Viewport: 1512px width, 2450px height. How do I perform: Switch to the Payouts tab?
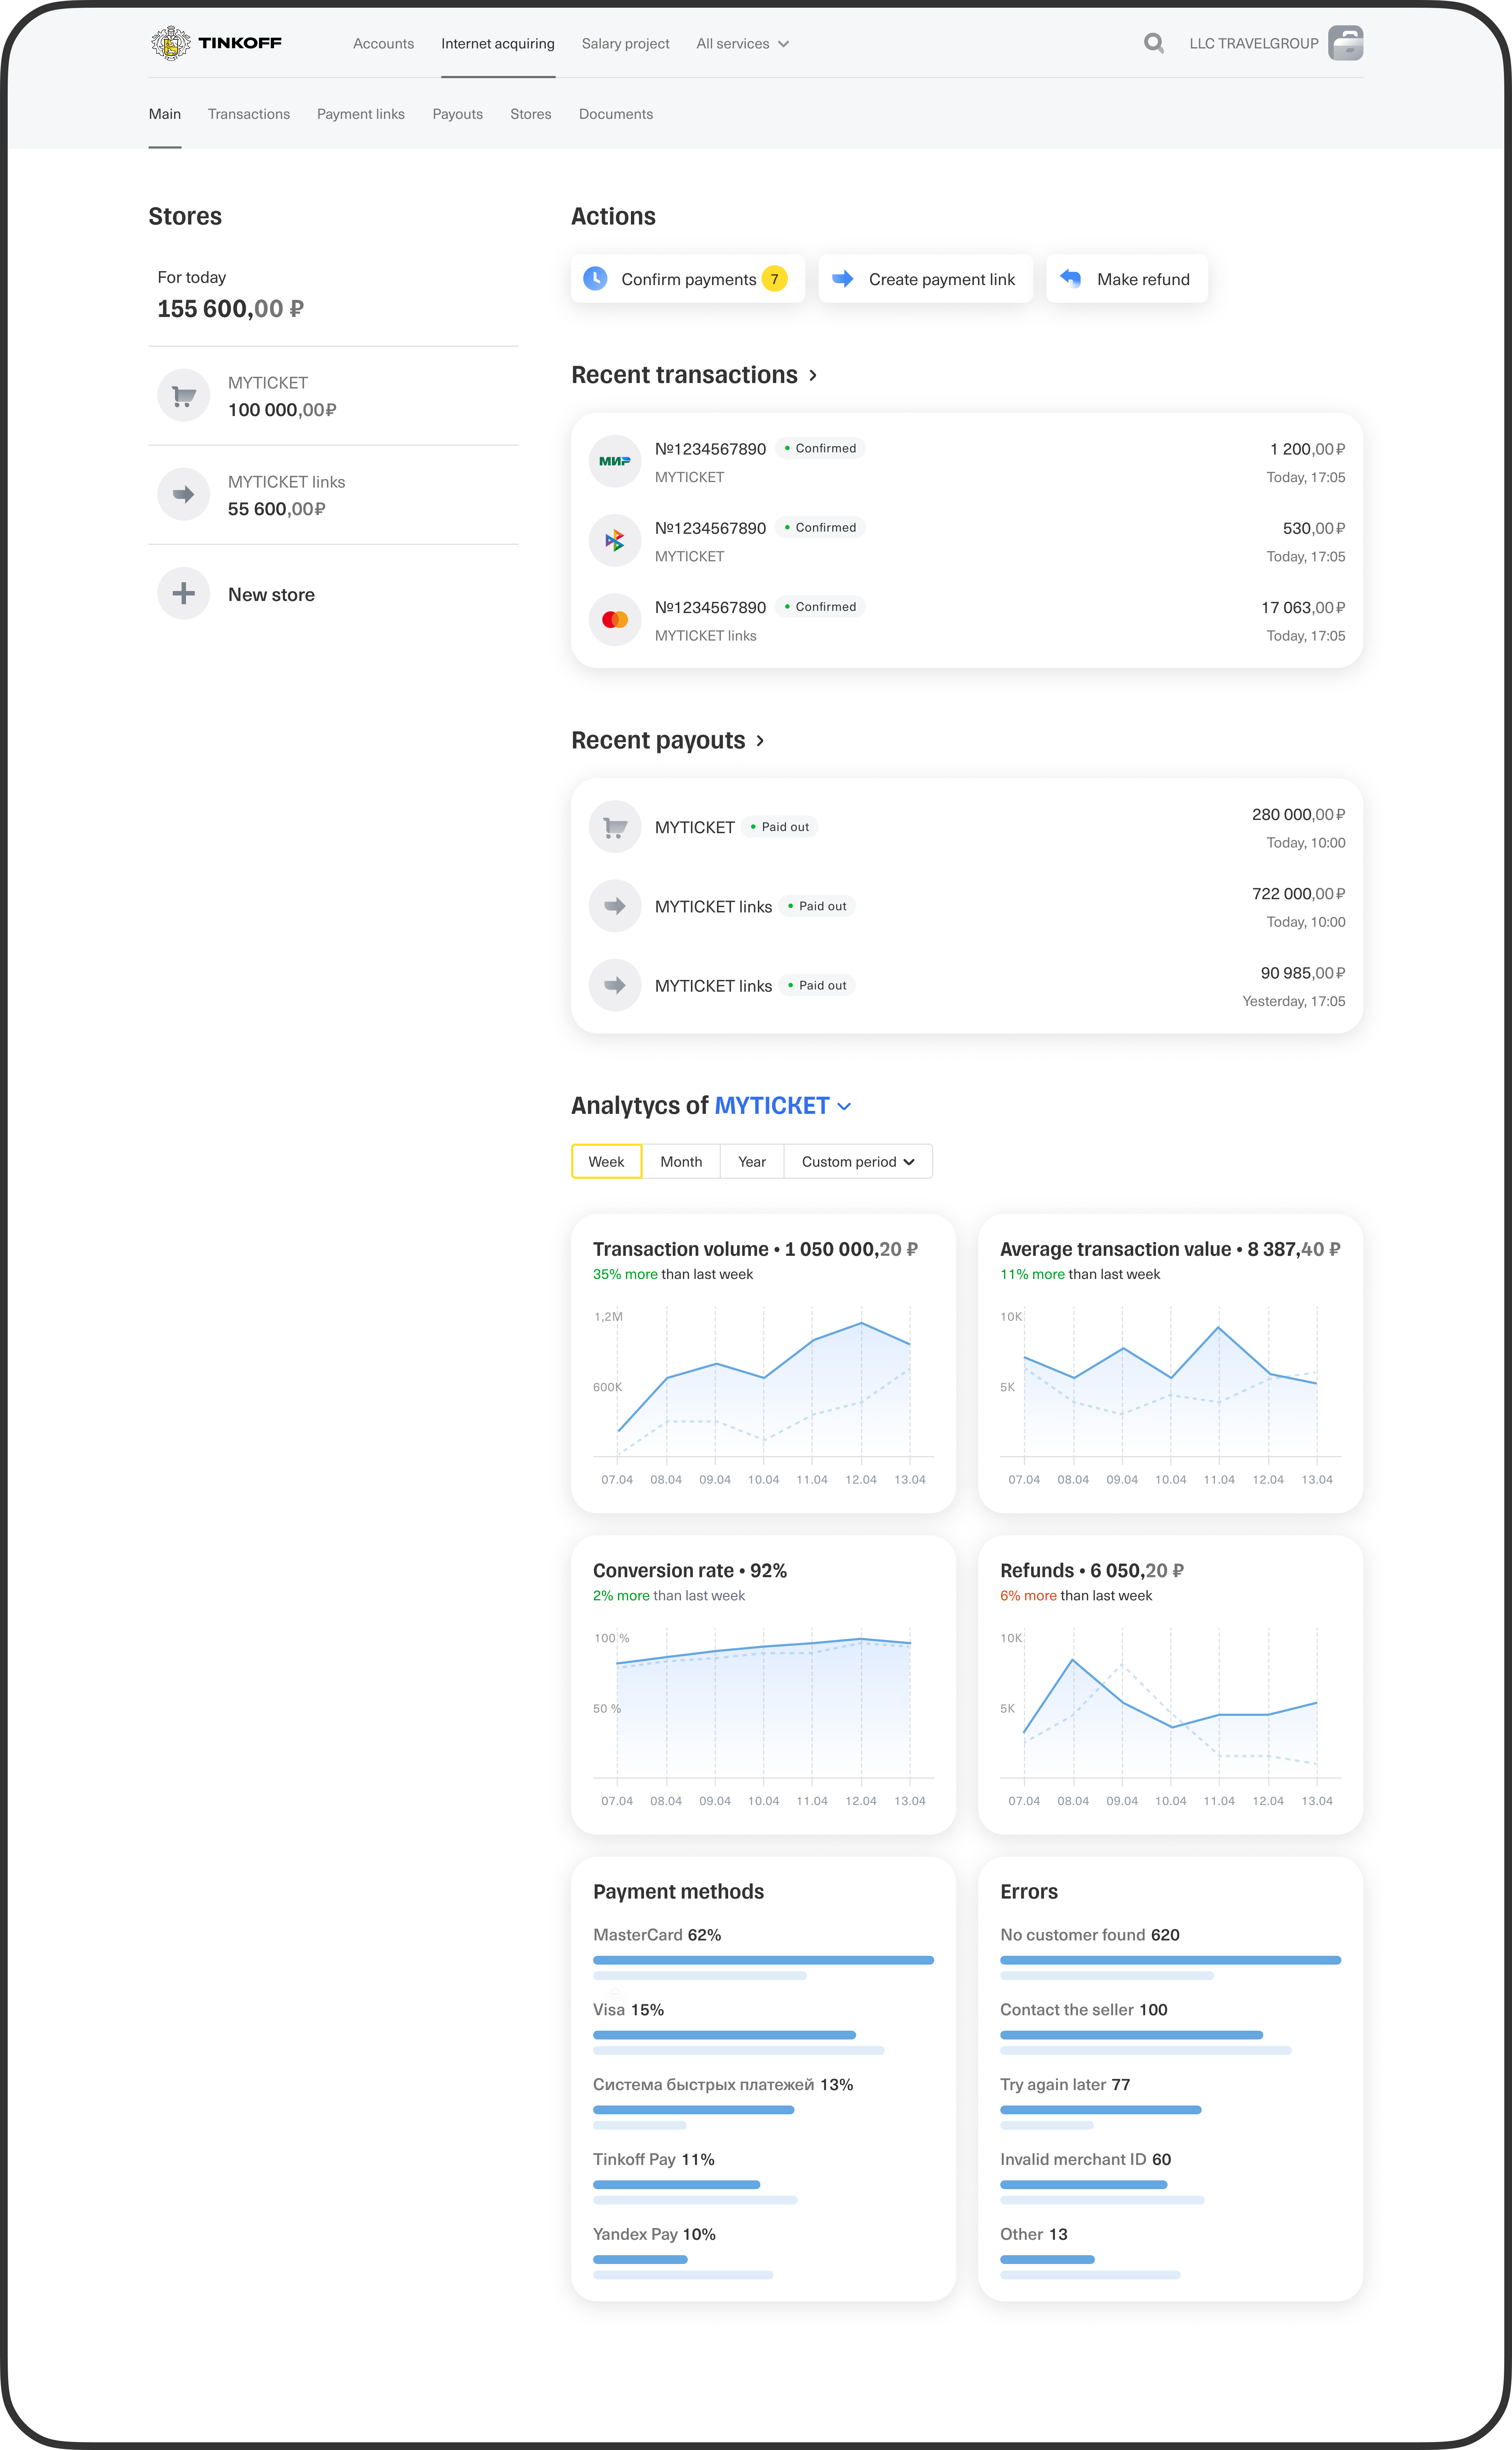point(458,114)
